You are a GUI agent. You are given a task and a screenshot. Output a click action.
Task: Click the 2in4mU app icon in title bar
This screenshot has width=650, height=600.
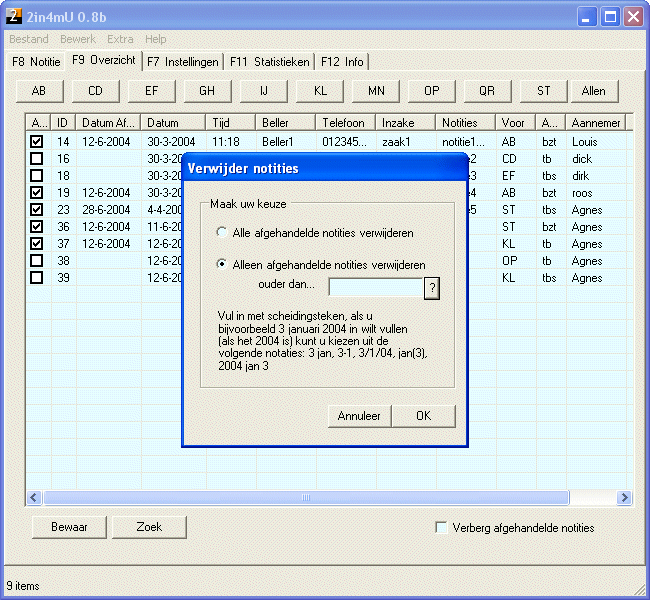(14, 16)
